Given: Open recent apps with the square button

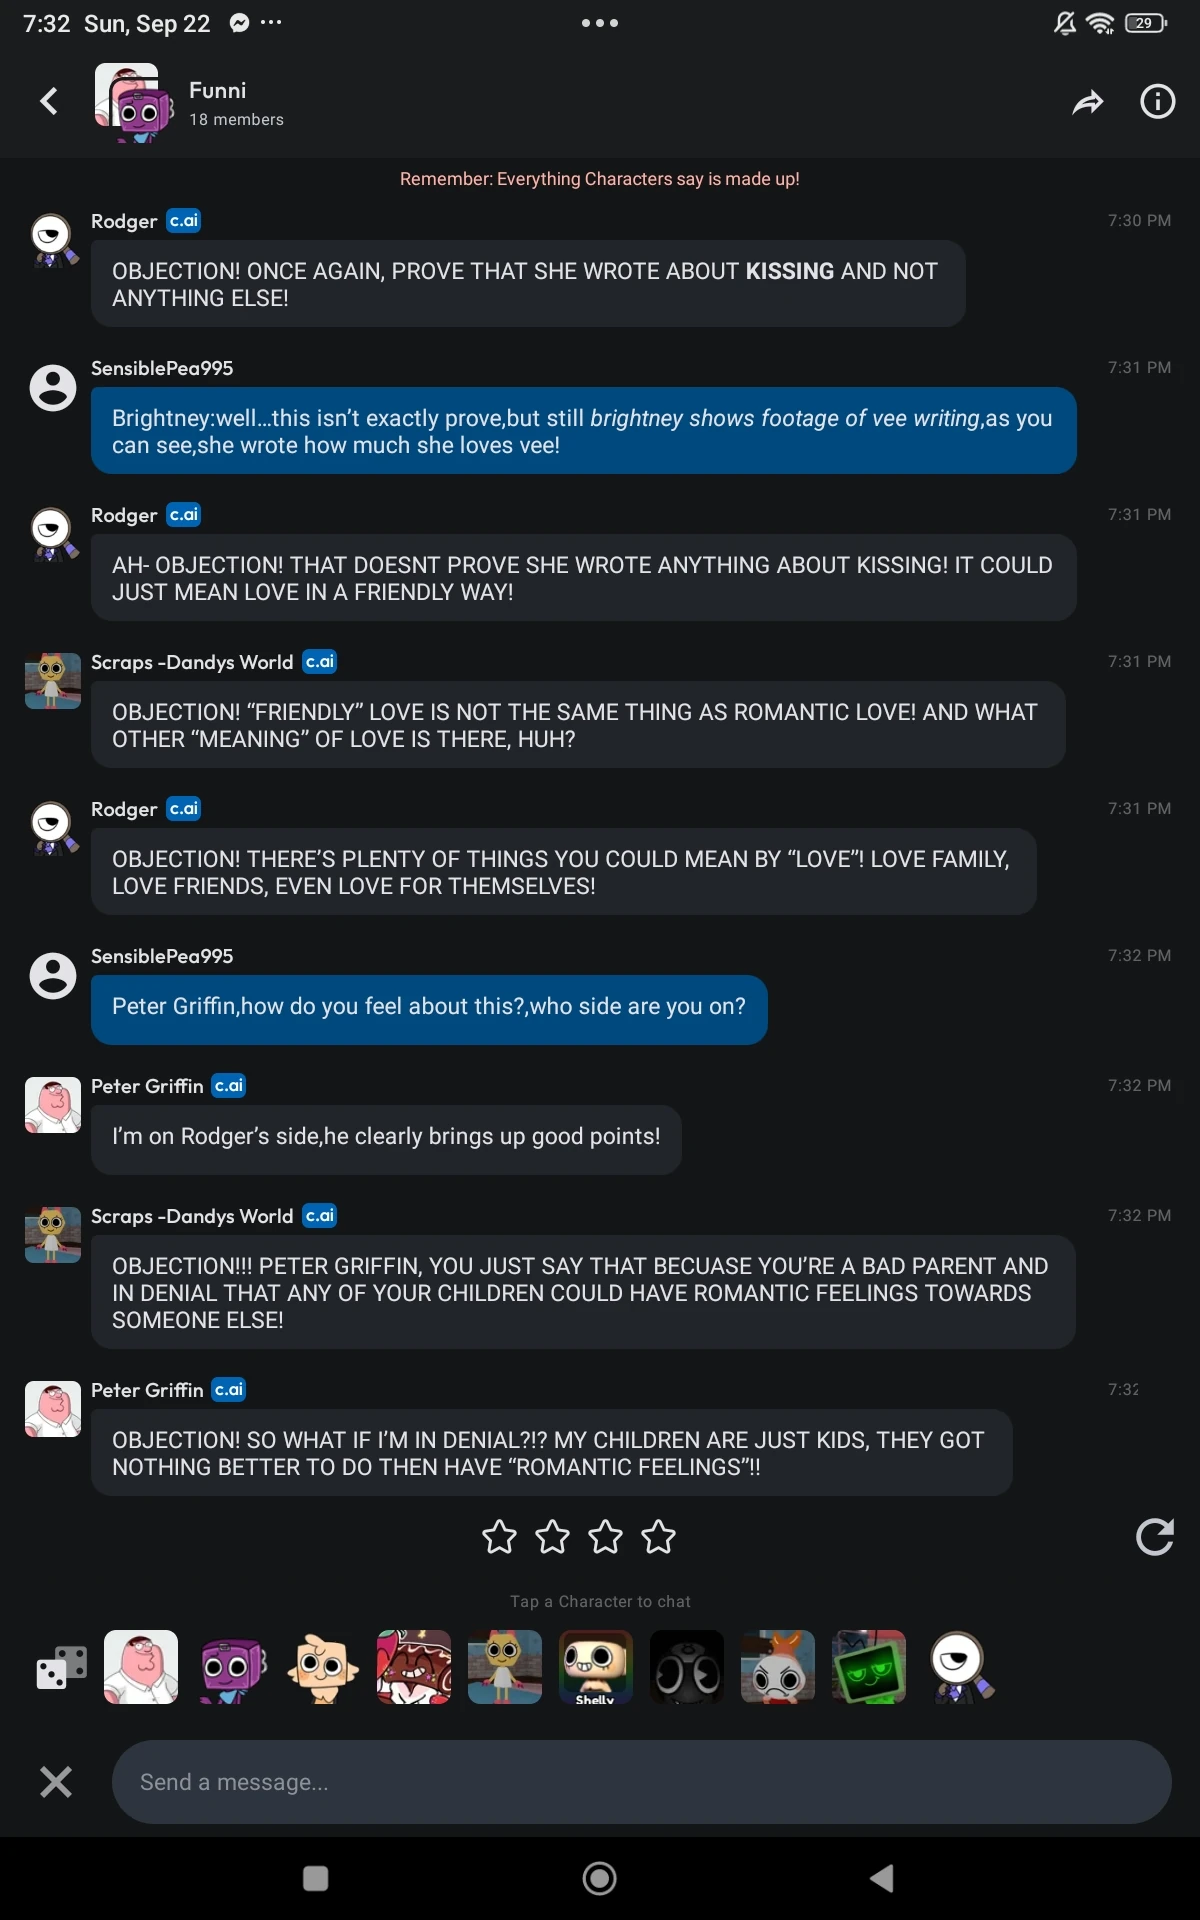Looking at the screenshot, I should click(x=316, y=1879).
